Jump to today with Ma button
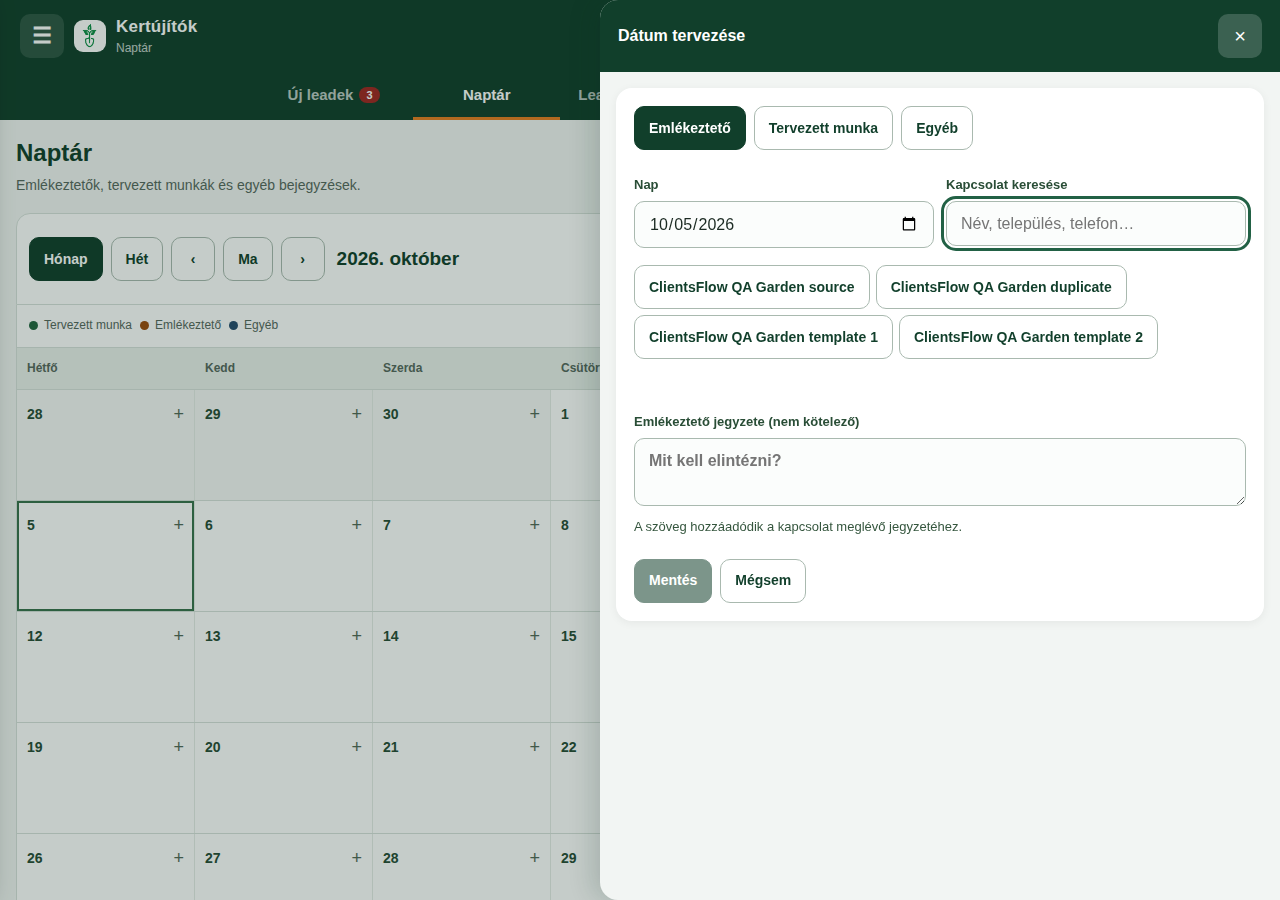This screenshot has height=900, width=1280. 248,259
